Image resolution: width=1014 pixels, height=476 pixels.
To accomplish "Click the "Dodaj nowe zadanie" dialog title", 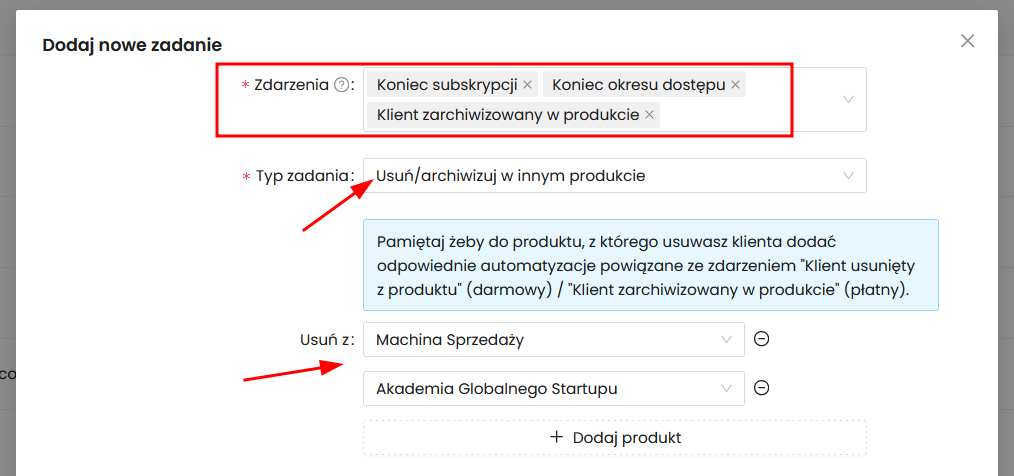I will [x=132, y=45].
